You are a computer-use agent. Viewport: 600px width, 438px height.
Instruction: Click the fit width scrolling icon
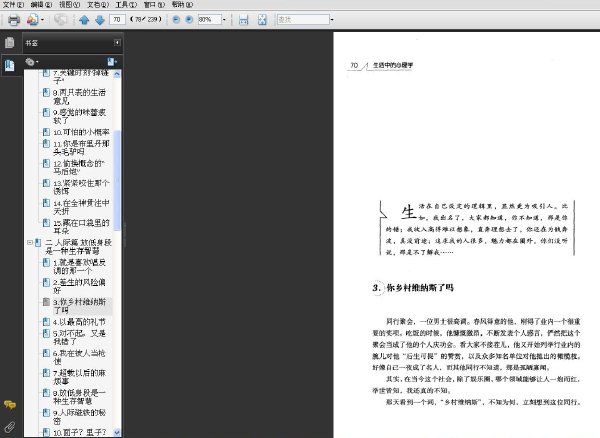[x=243, y=20]
